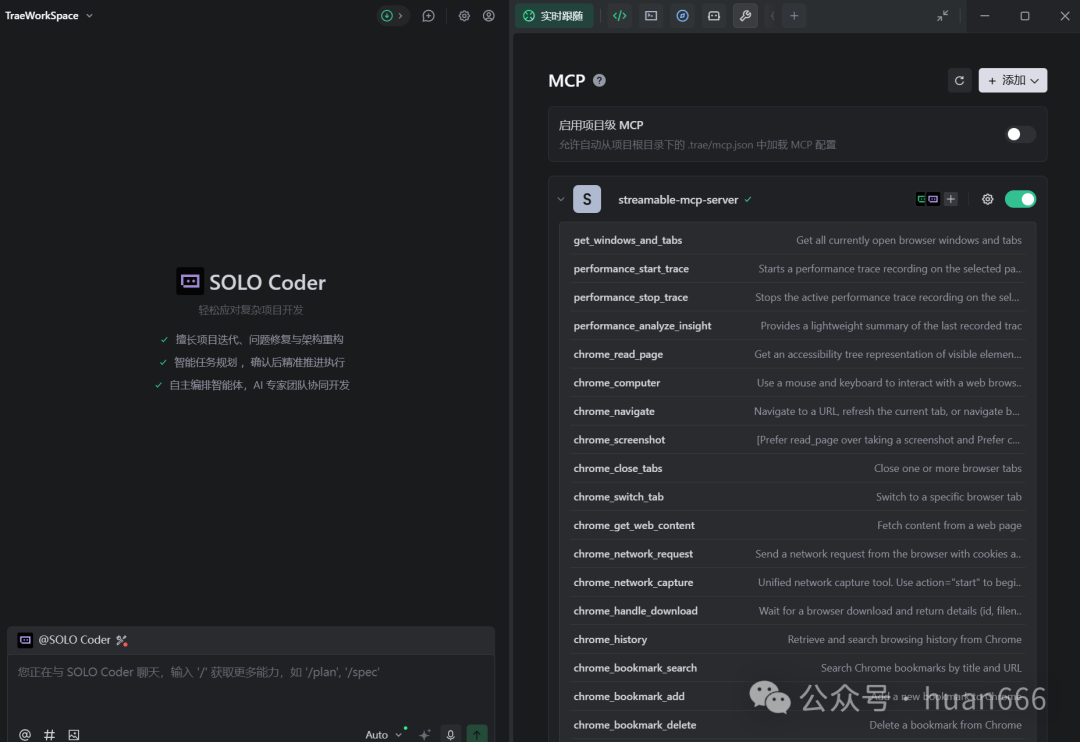The width and height of the screenshot is (1080, 742).
Task: Select the chrome_get_web_content tool row
Action: [797, 526]
